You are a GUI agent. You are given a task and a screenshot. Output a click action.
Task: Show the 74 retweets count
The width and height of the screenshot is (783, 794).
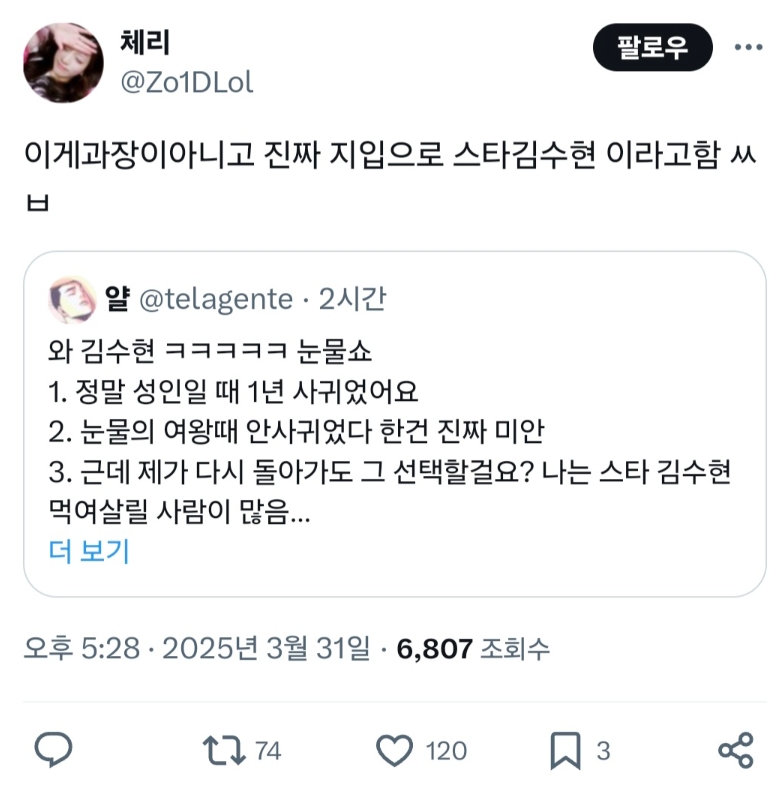coord(268,751)
